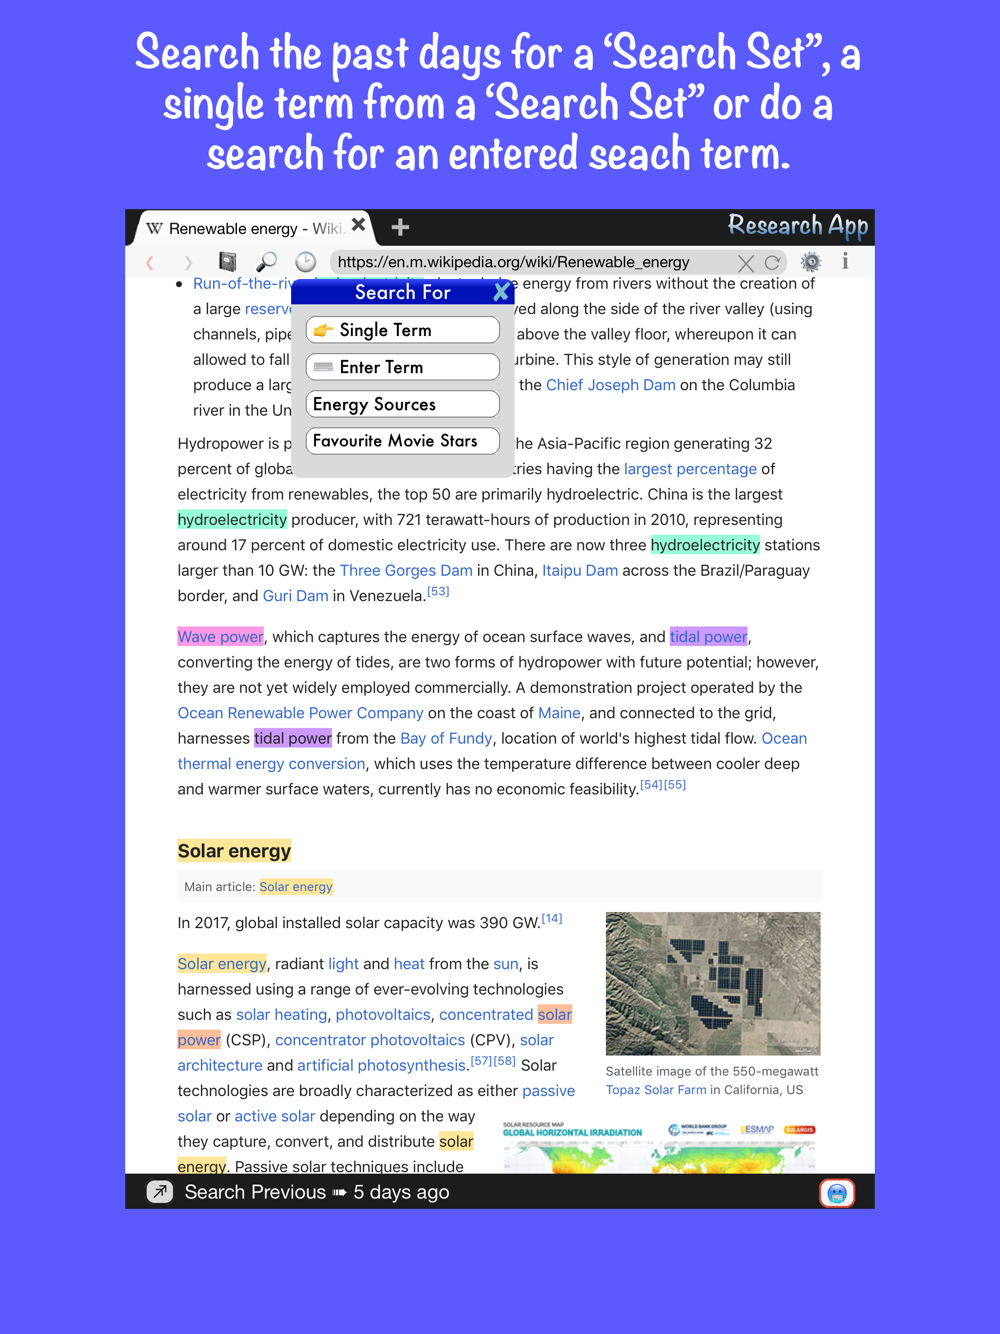Open the Main article Solar energy link
The image size is (1000, 1334).
[296, 887]
